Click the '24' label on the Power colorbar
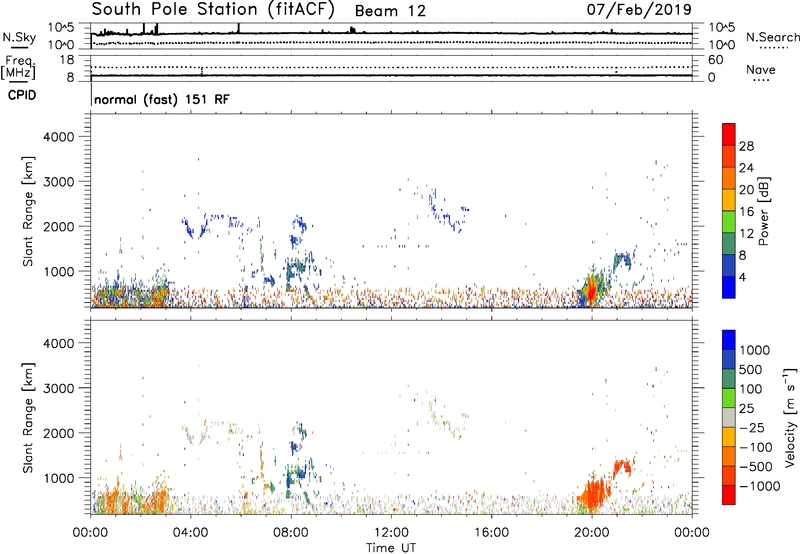 pos(746,168)
